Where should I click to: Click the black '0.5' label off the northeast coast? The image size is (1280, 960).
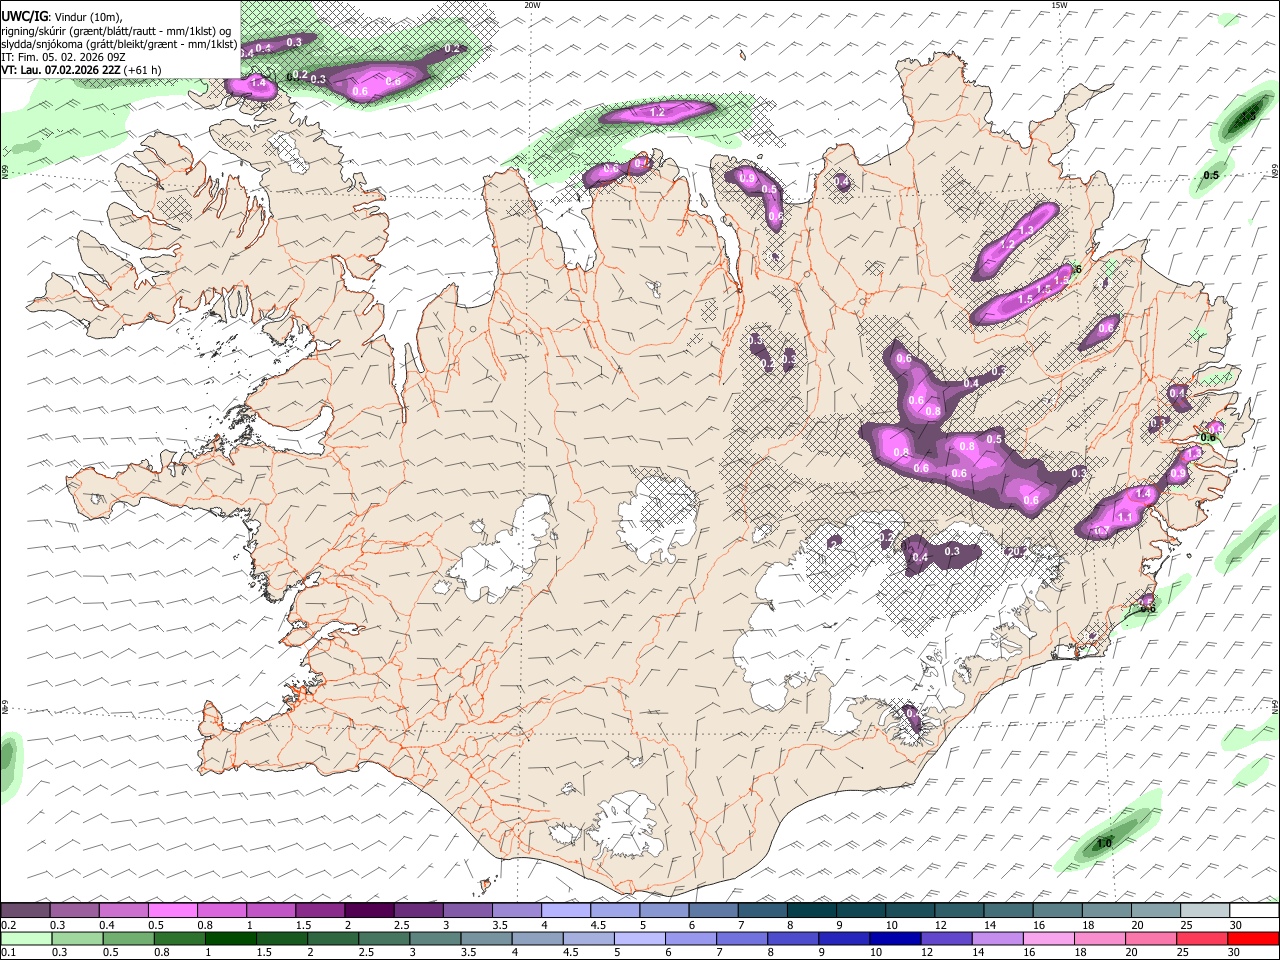pyautogui.click(x=1211, y=175)
